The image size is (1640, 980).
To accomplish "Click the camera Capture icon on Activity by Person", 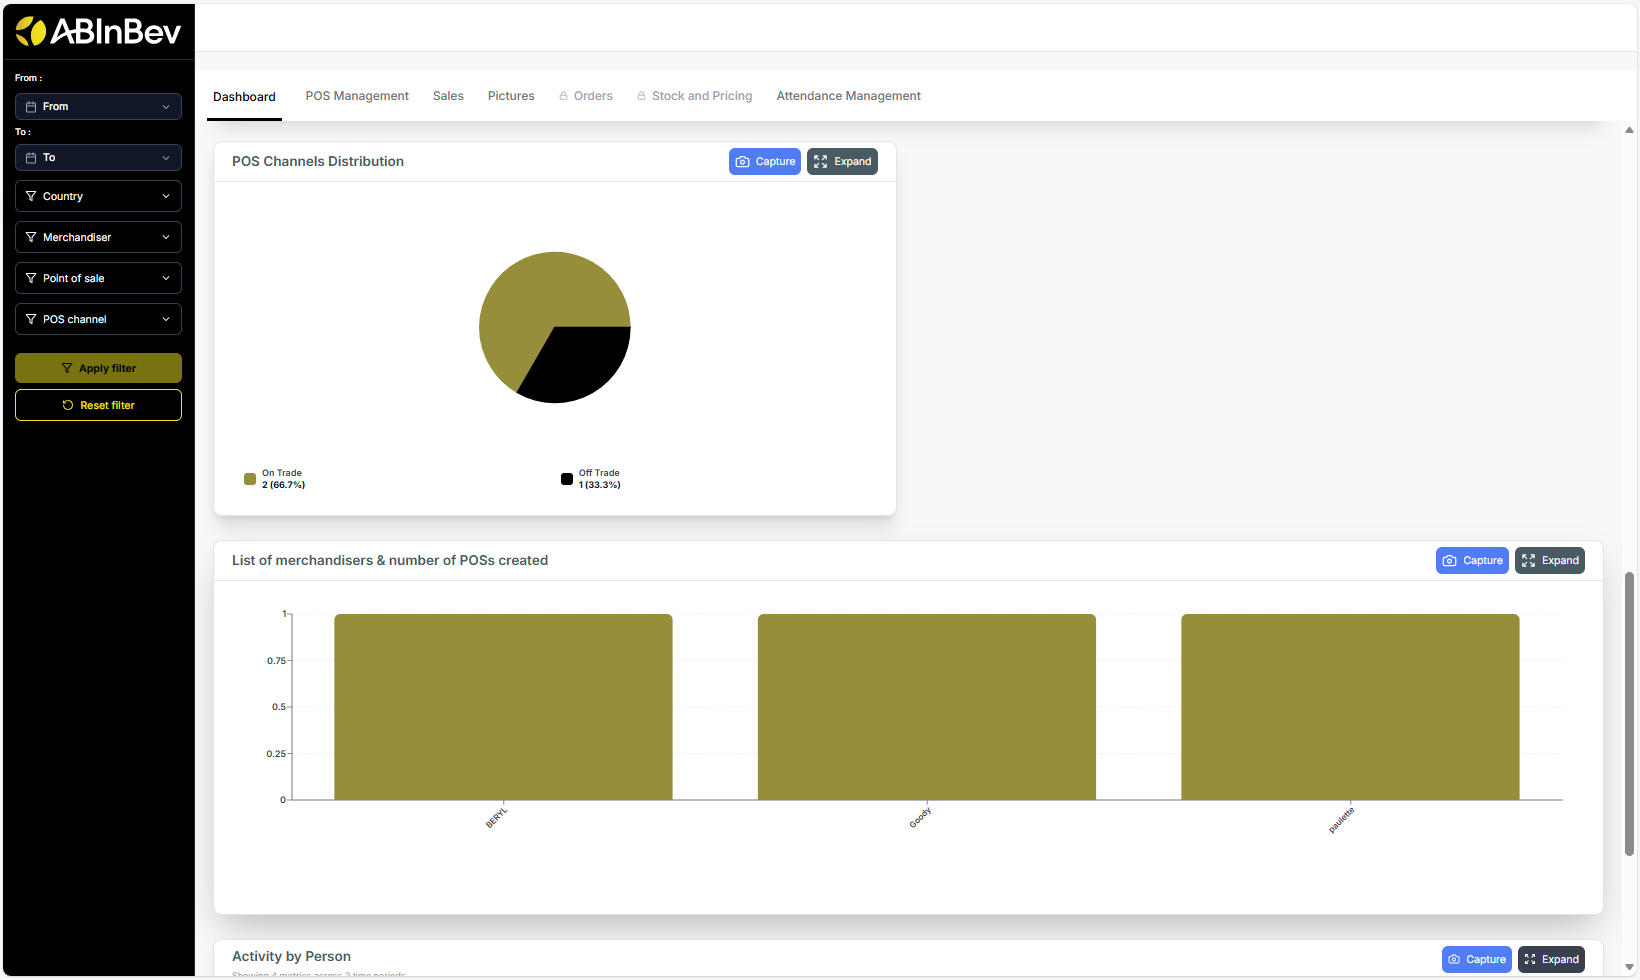I will [x=1454, y=959].
